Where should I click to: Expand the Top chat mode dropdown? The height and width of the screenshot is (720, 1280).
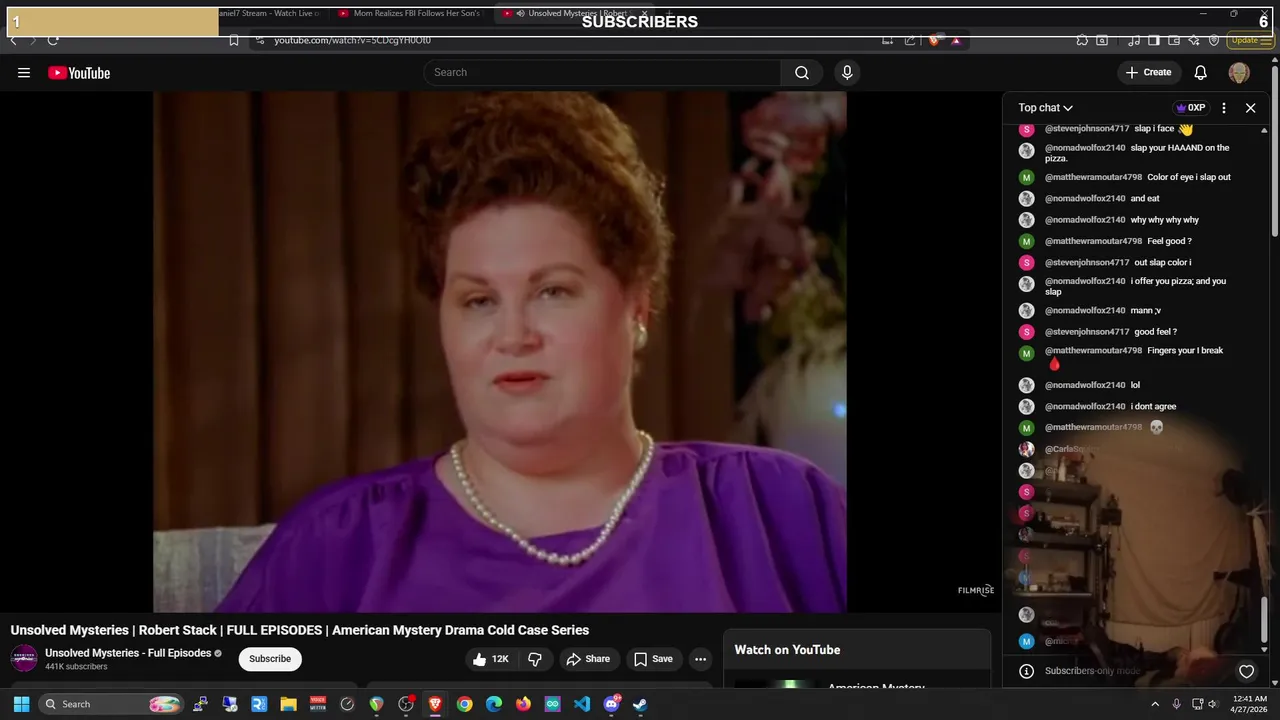pos(1046,108)
